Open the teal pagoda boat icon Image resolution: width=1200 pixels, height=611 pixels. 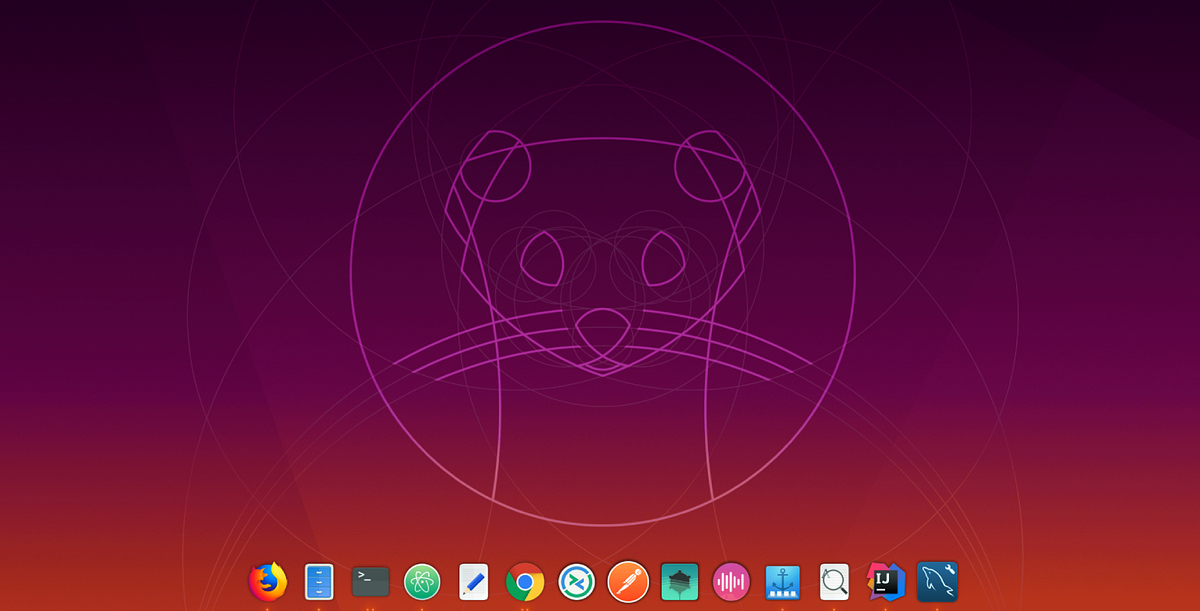(680, 581)
